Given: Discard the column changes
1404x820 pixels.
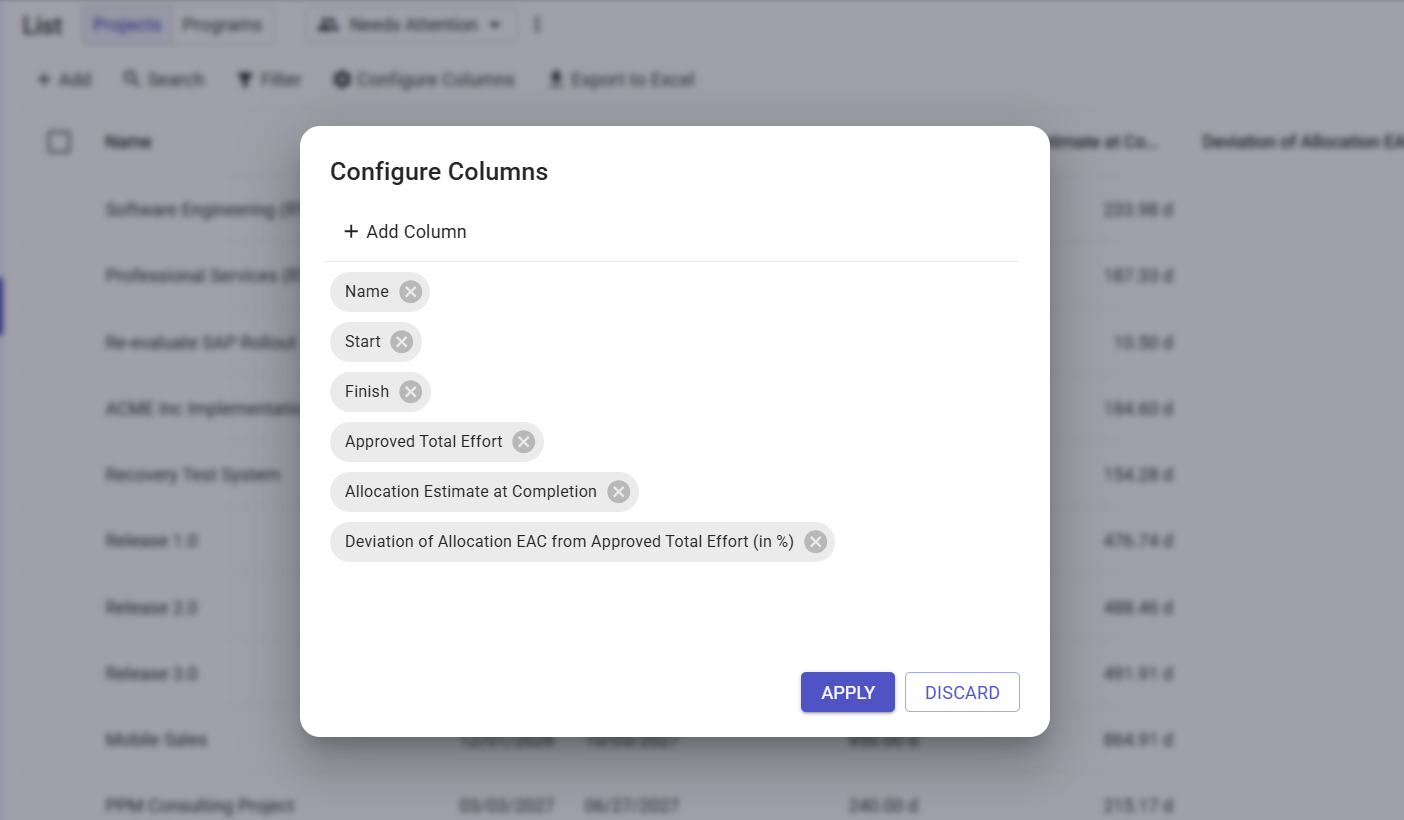Looking at the screenshot, I should [962, 692].
